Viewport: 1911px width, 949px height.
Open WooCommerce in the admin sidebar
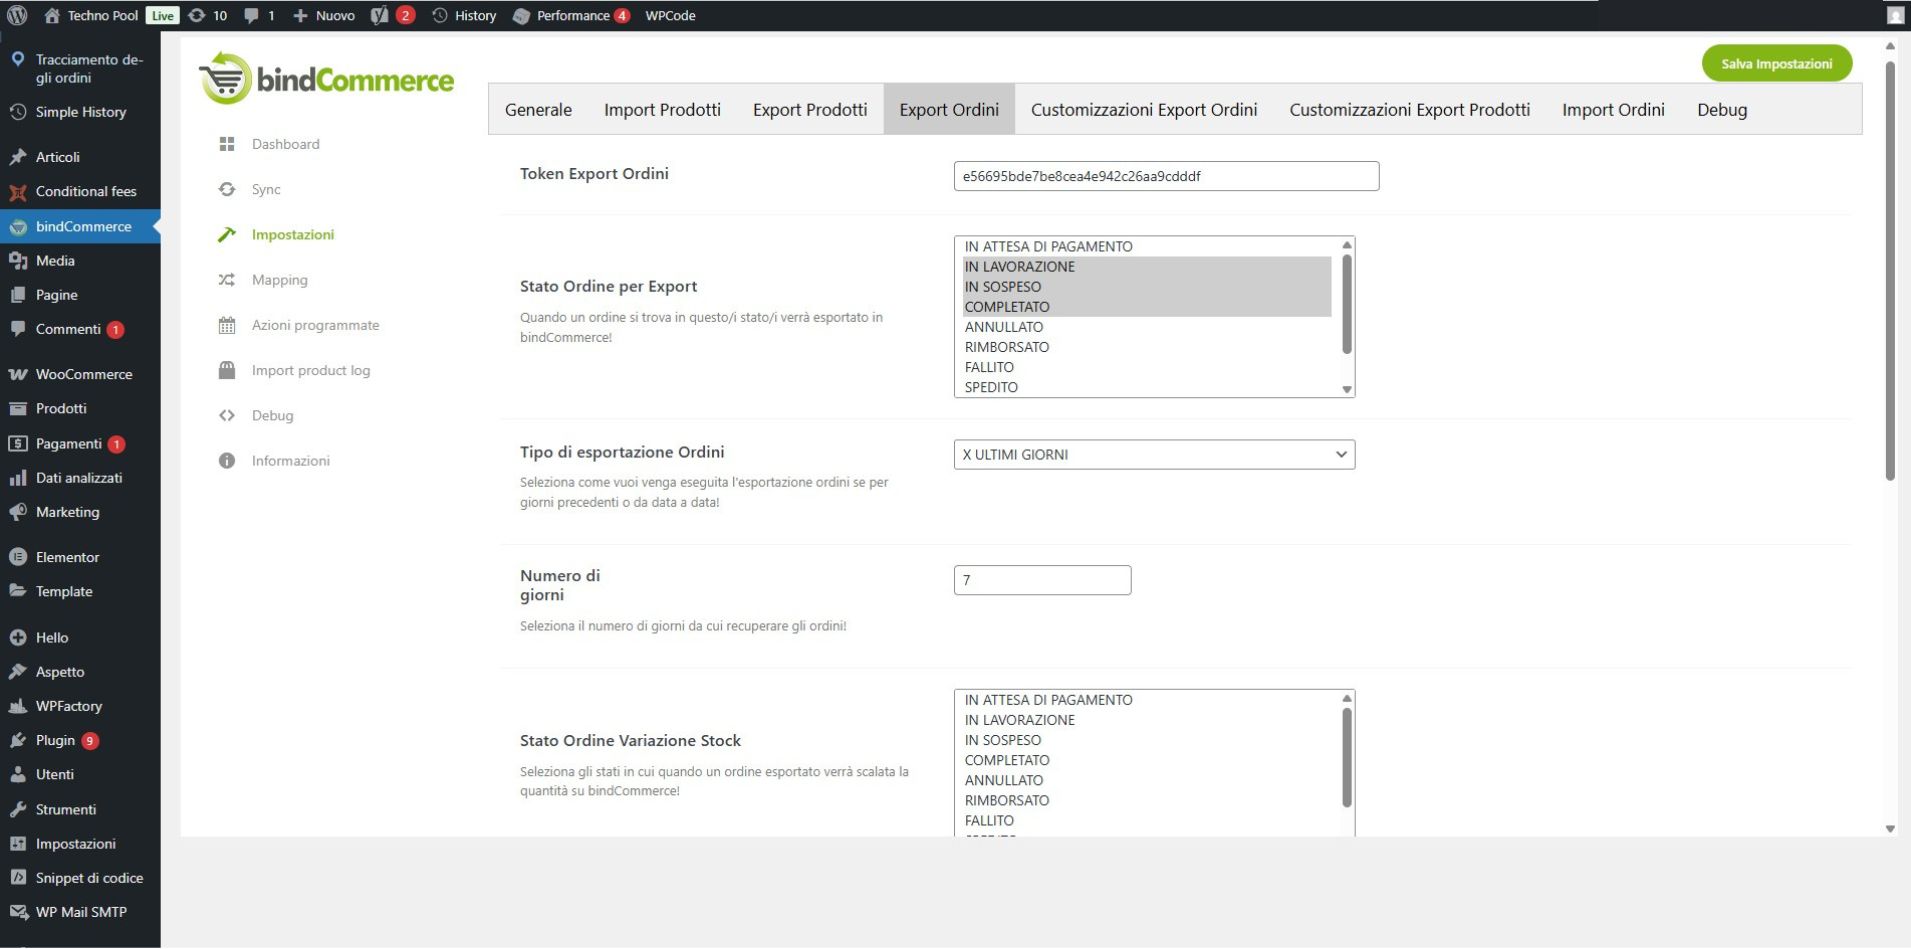click(83, 374)
